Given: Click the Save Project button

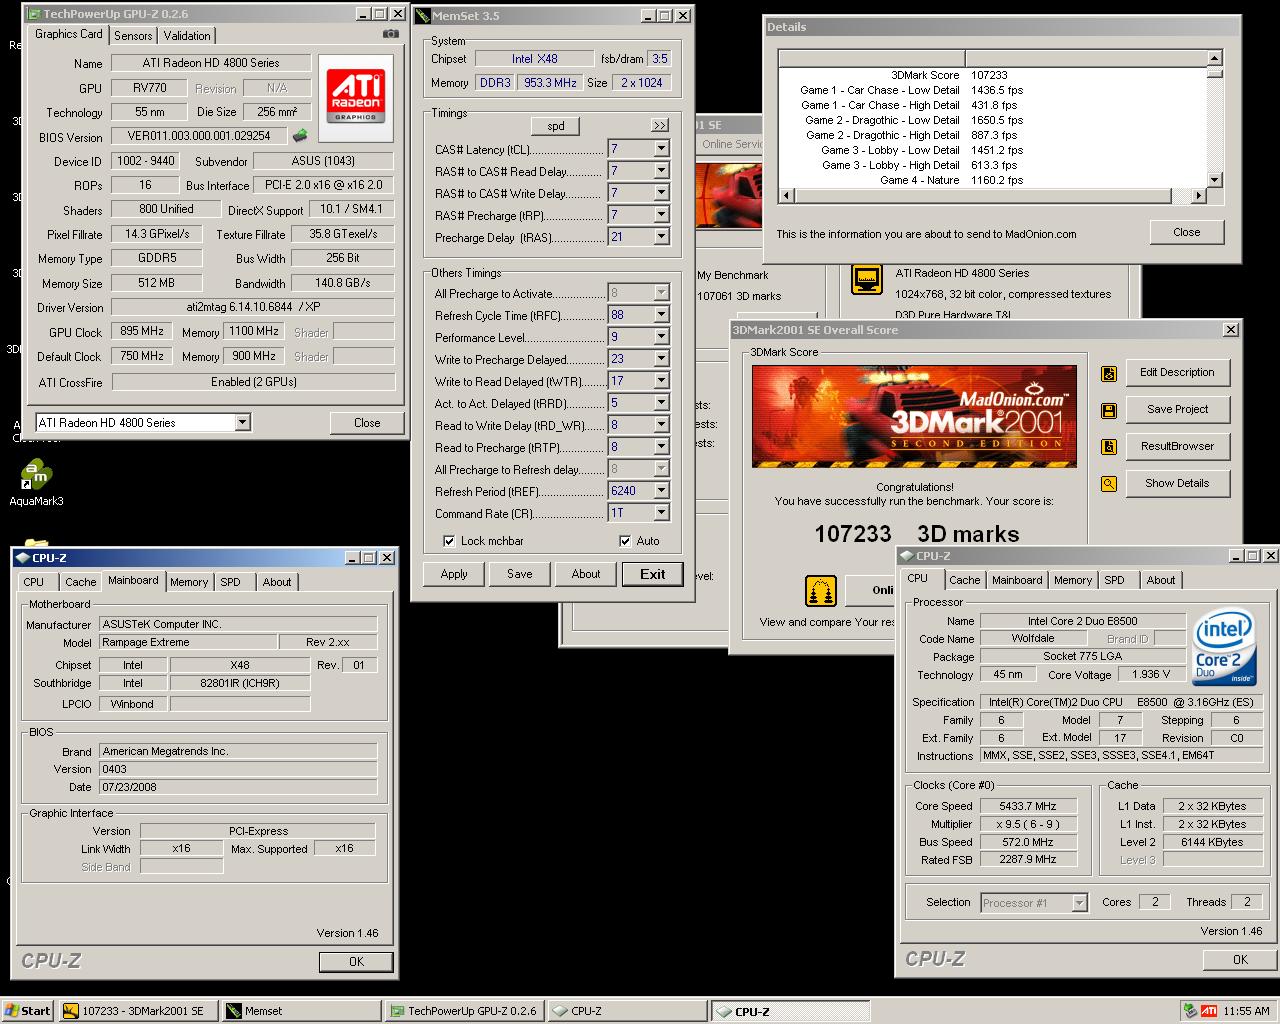Looking at the screenshot, I should pos(1178,409).
